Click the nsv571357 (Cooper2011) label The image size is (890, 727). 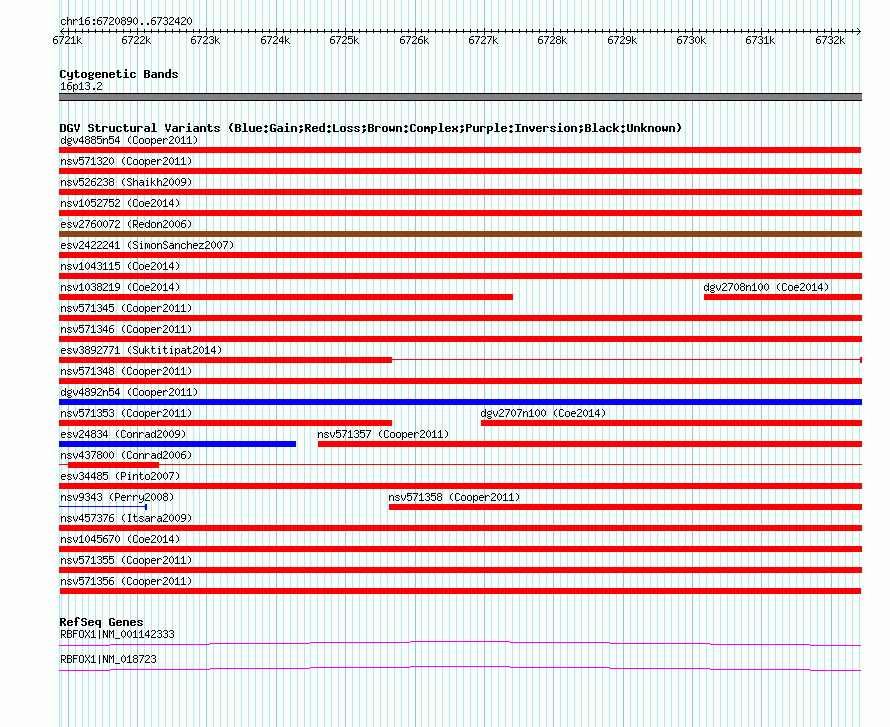[383, 434]
